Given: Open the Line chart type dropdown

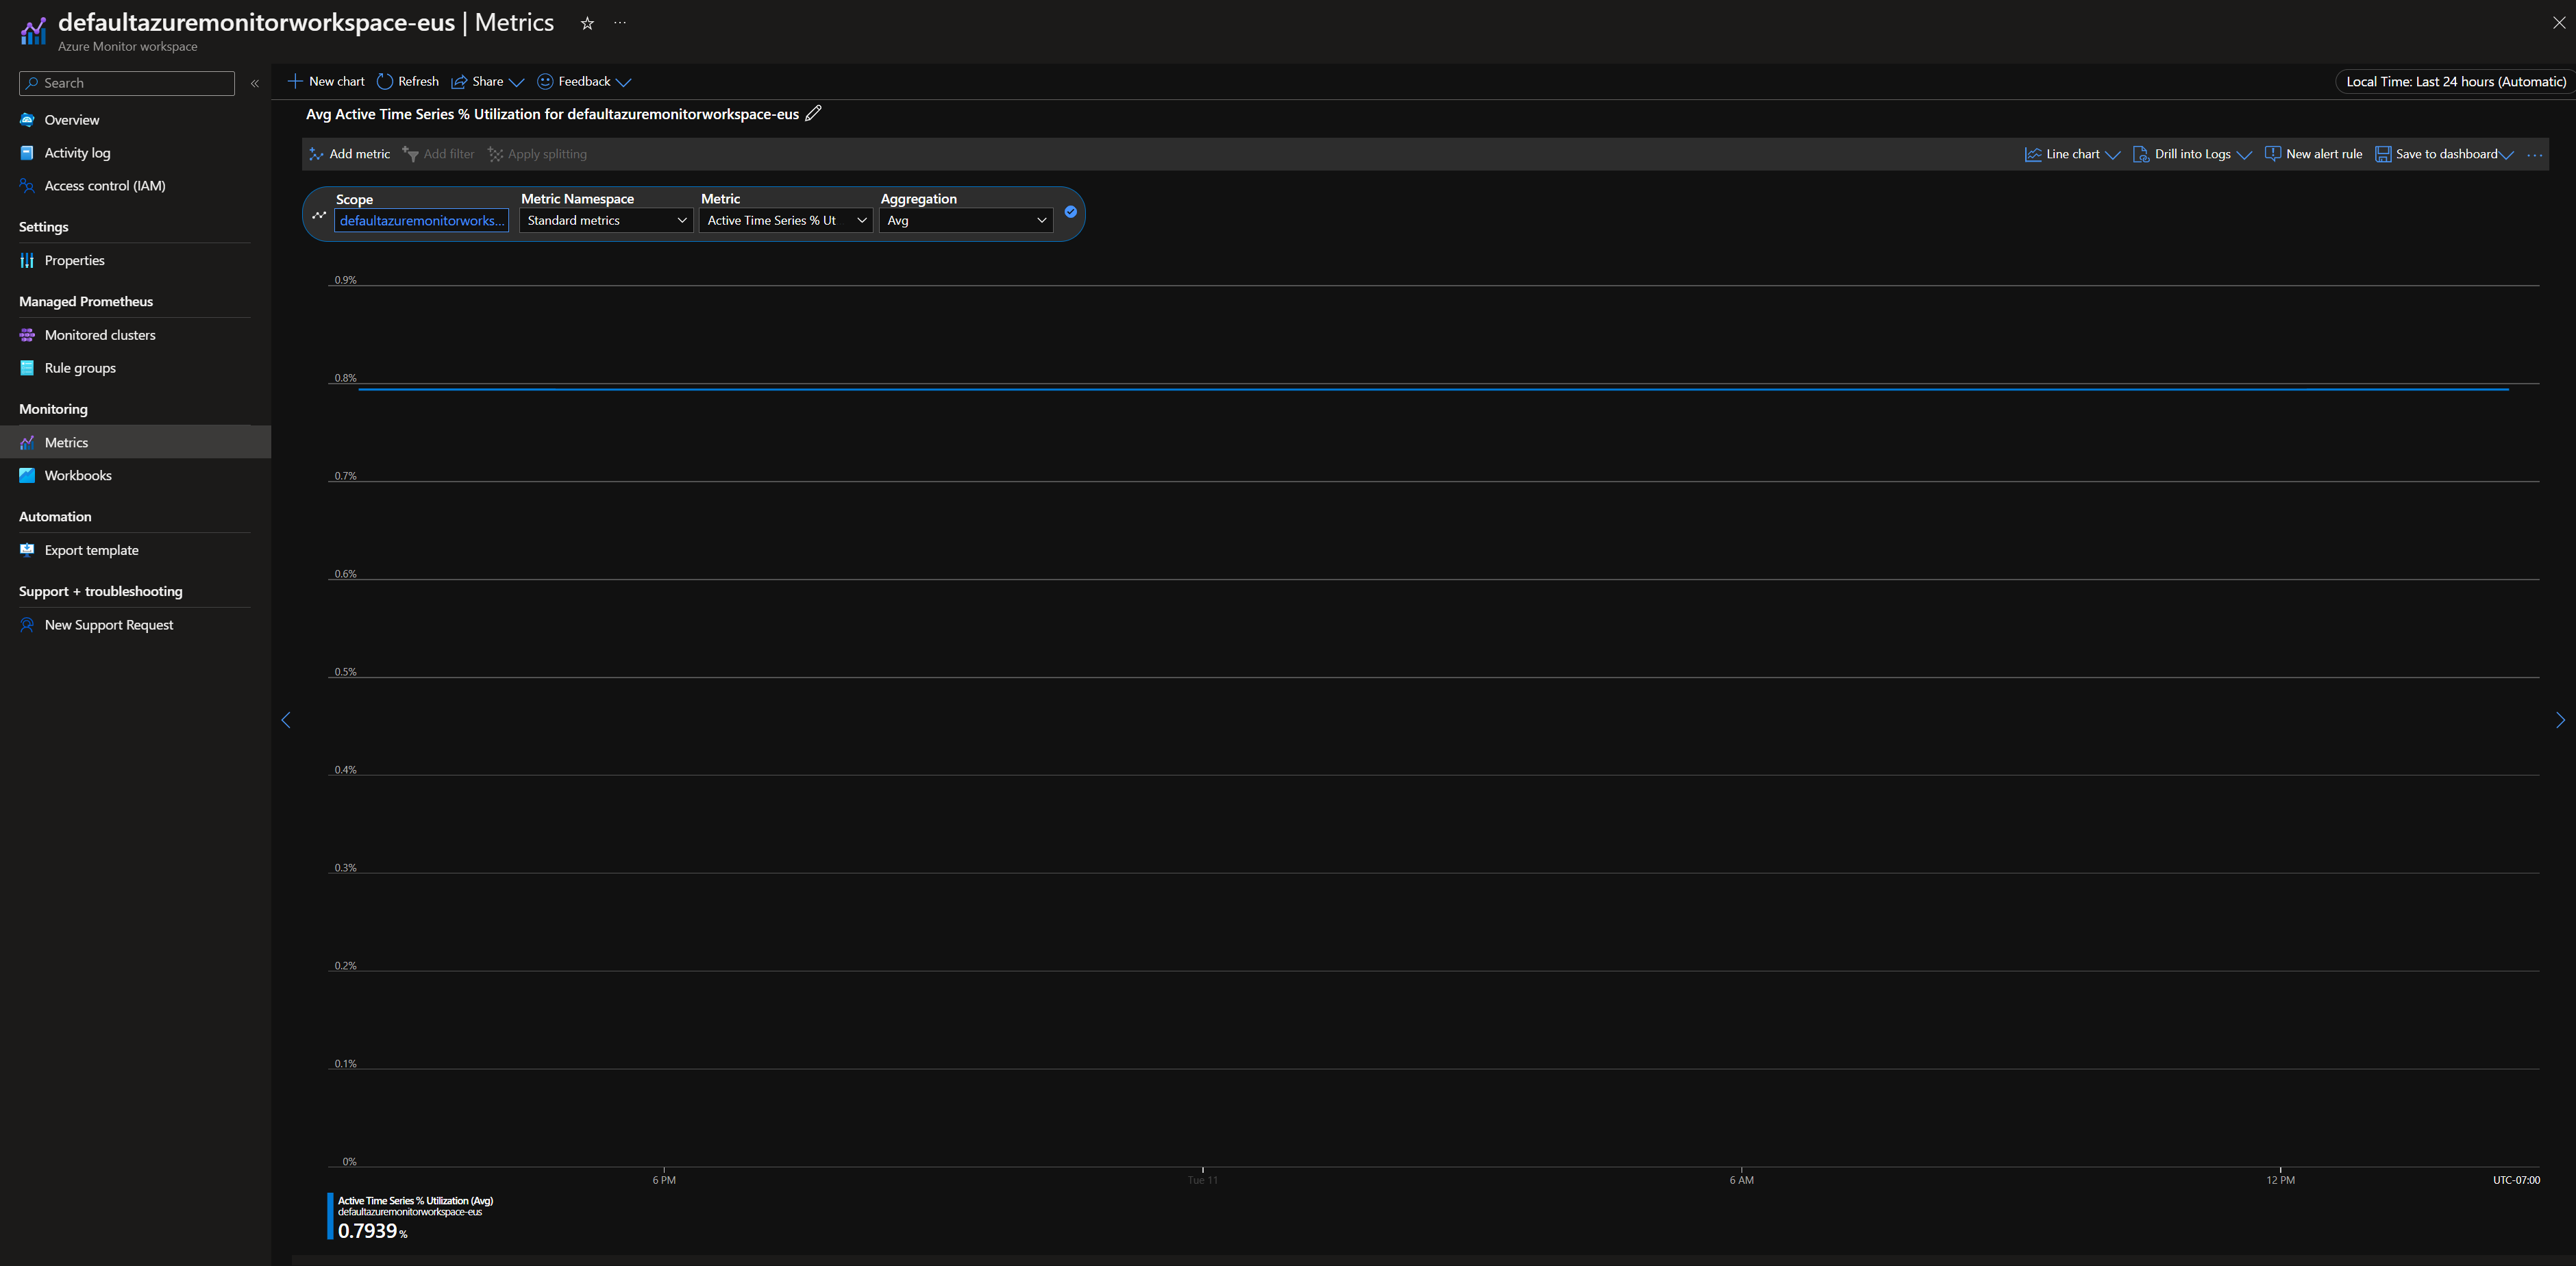Looking at the screenshot, I should pyautogui.click(x=2072, y=154).
